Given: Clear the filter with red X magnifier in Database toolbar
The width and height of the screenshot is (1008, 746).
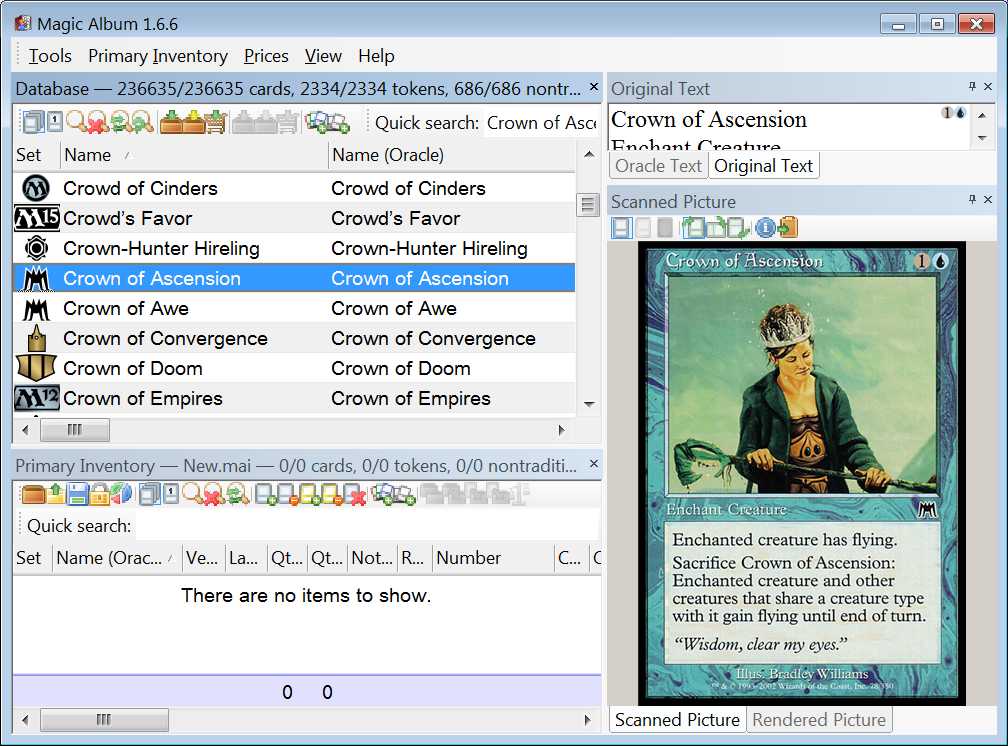Looking at the screenshot, I should [97, 122].
